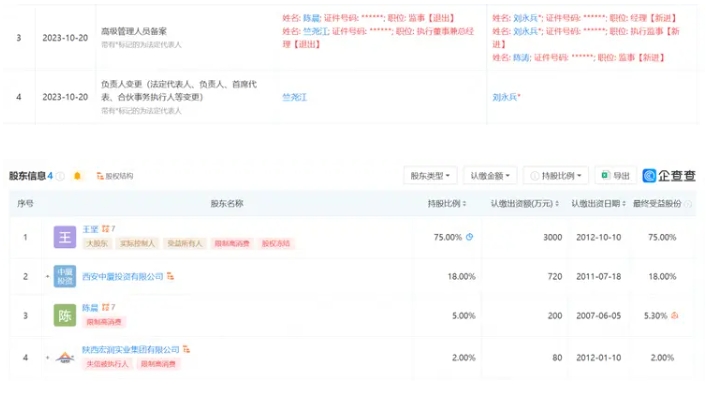The image size is (707, 399).
Task: Sort by the 认缴出资额(万元) column header
Action: click(x=525, y=204)
